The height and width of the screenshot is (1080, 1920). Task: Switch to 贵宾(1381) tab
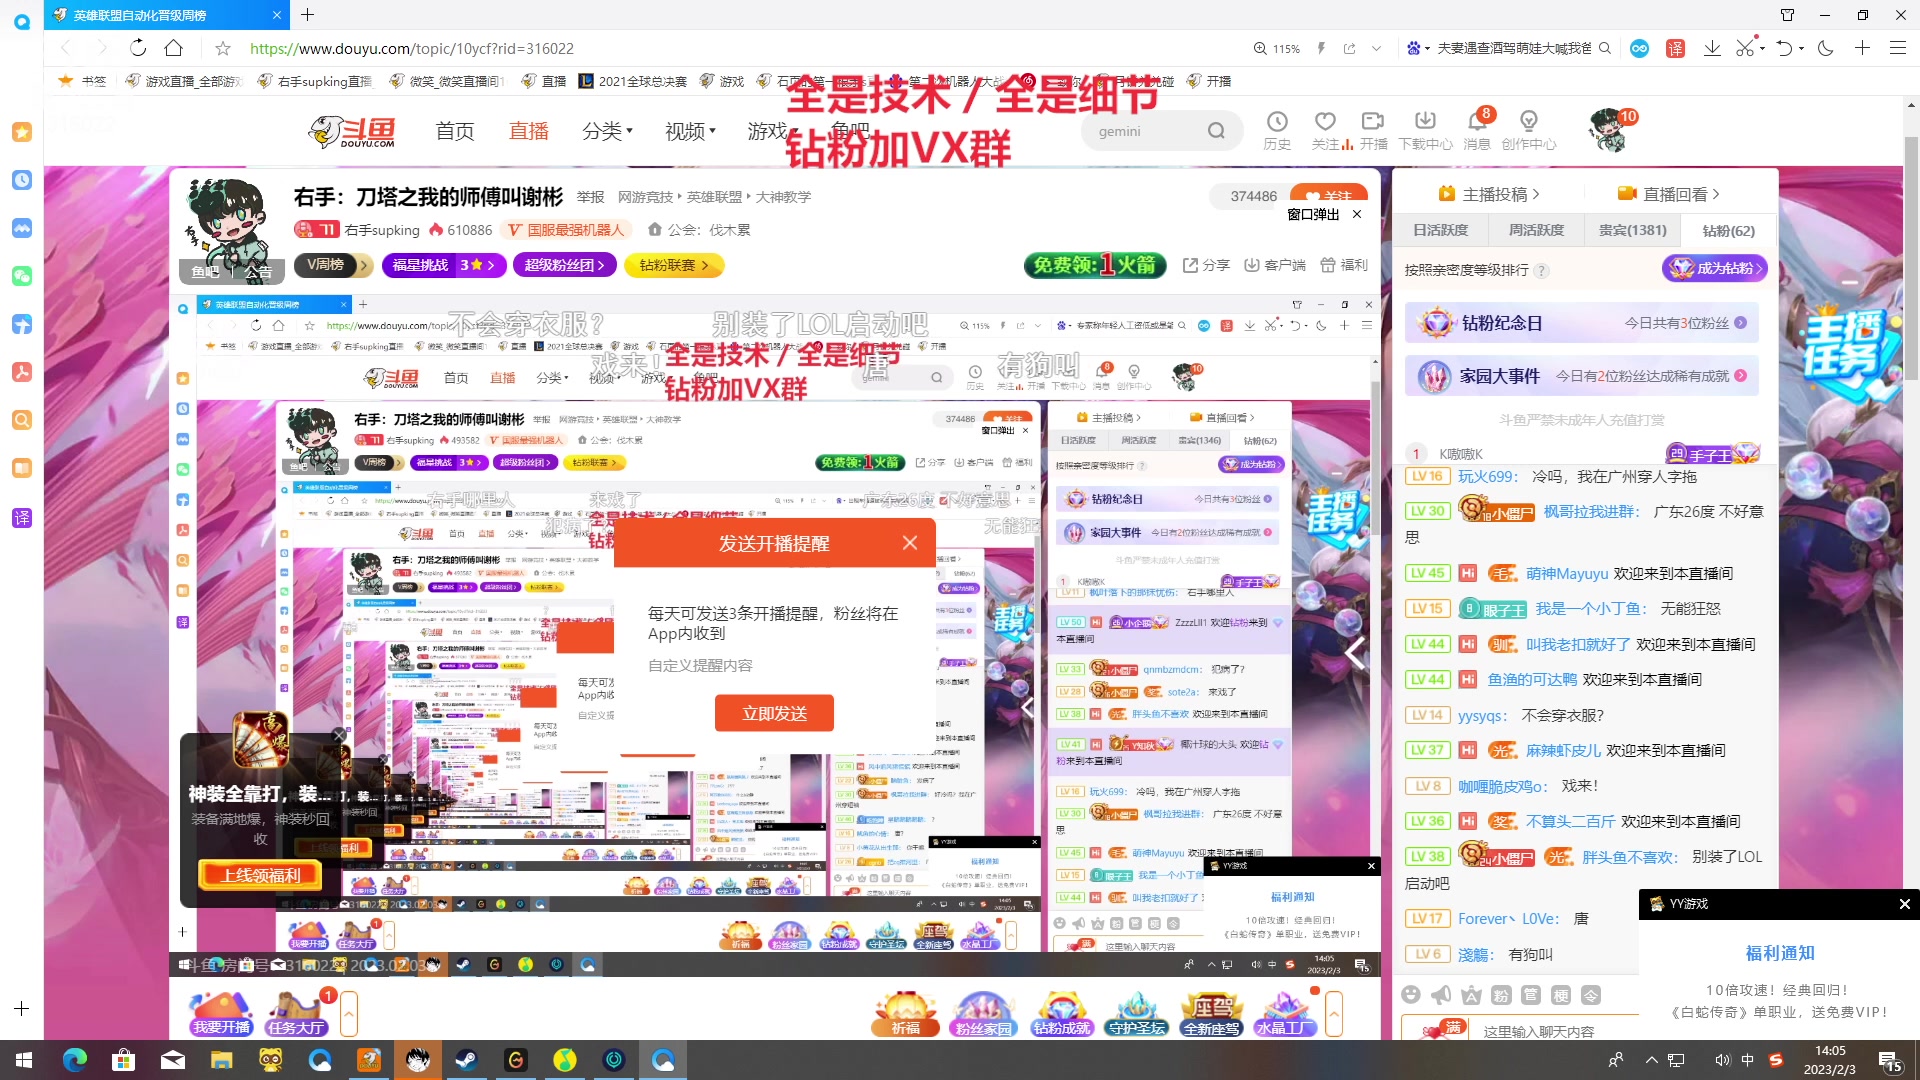(1632, 230)
